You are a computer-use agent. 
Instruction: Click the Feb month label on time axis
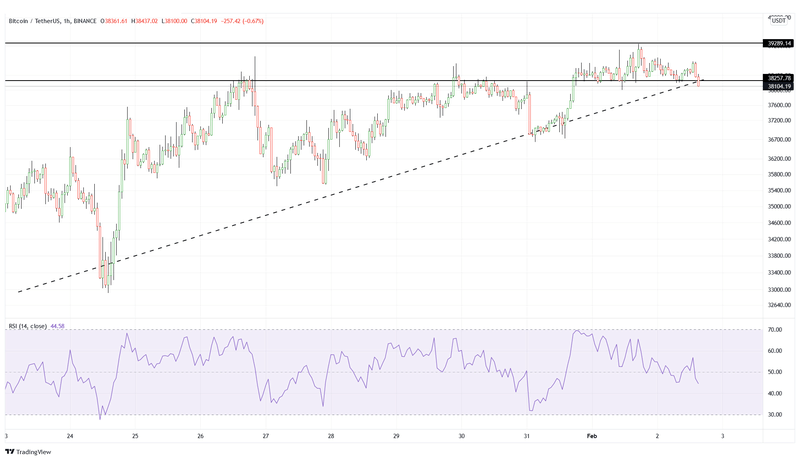pos(592,436)
